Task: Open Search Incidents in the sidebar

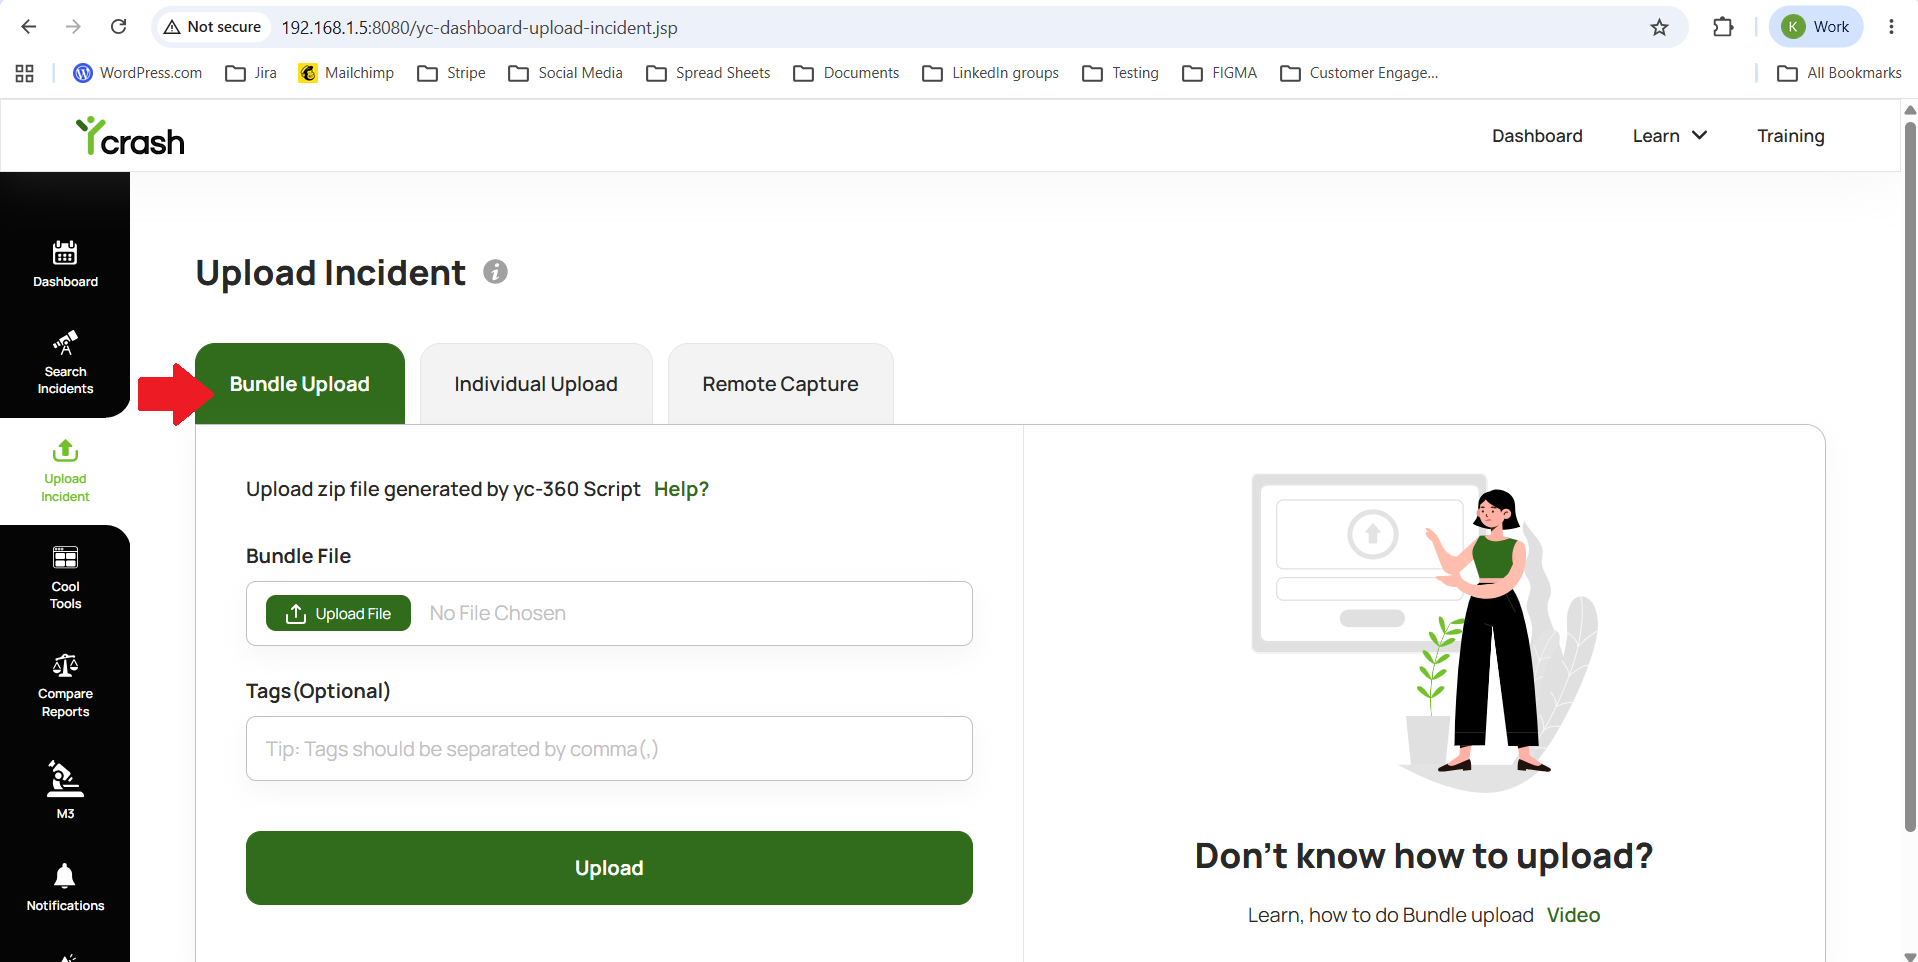Action: click(x=65, y=362)
